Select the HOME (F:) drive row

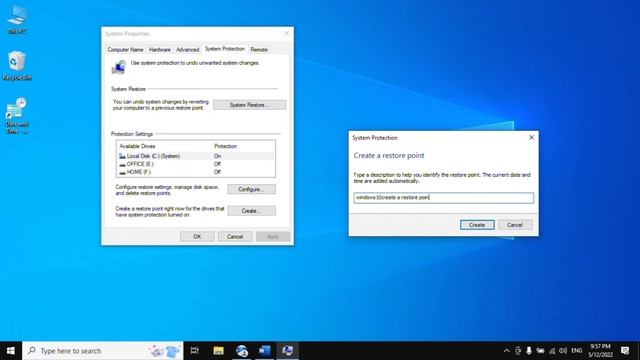coord(196,172)
